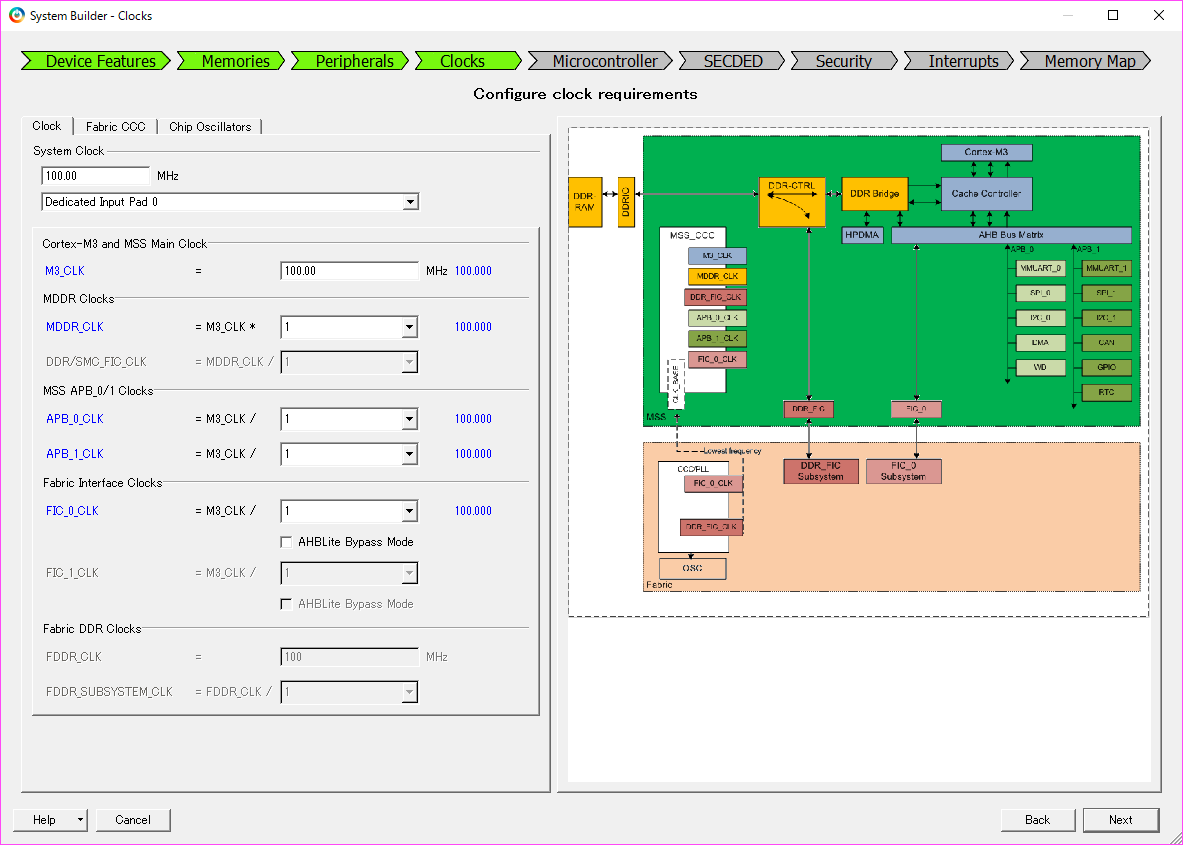Screen dimensions: 1183x845
Task: Open the APB_0_CLK divider dropdown
Action: [411, 418]
